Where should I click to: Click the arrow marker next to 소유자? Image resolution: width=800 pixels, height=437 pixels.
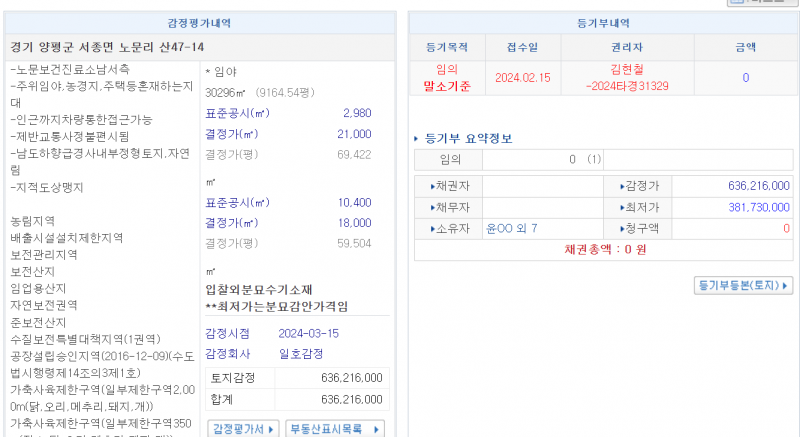click(431, 228)
